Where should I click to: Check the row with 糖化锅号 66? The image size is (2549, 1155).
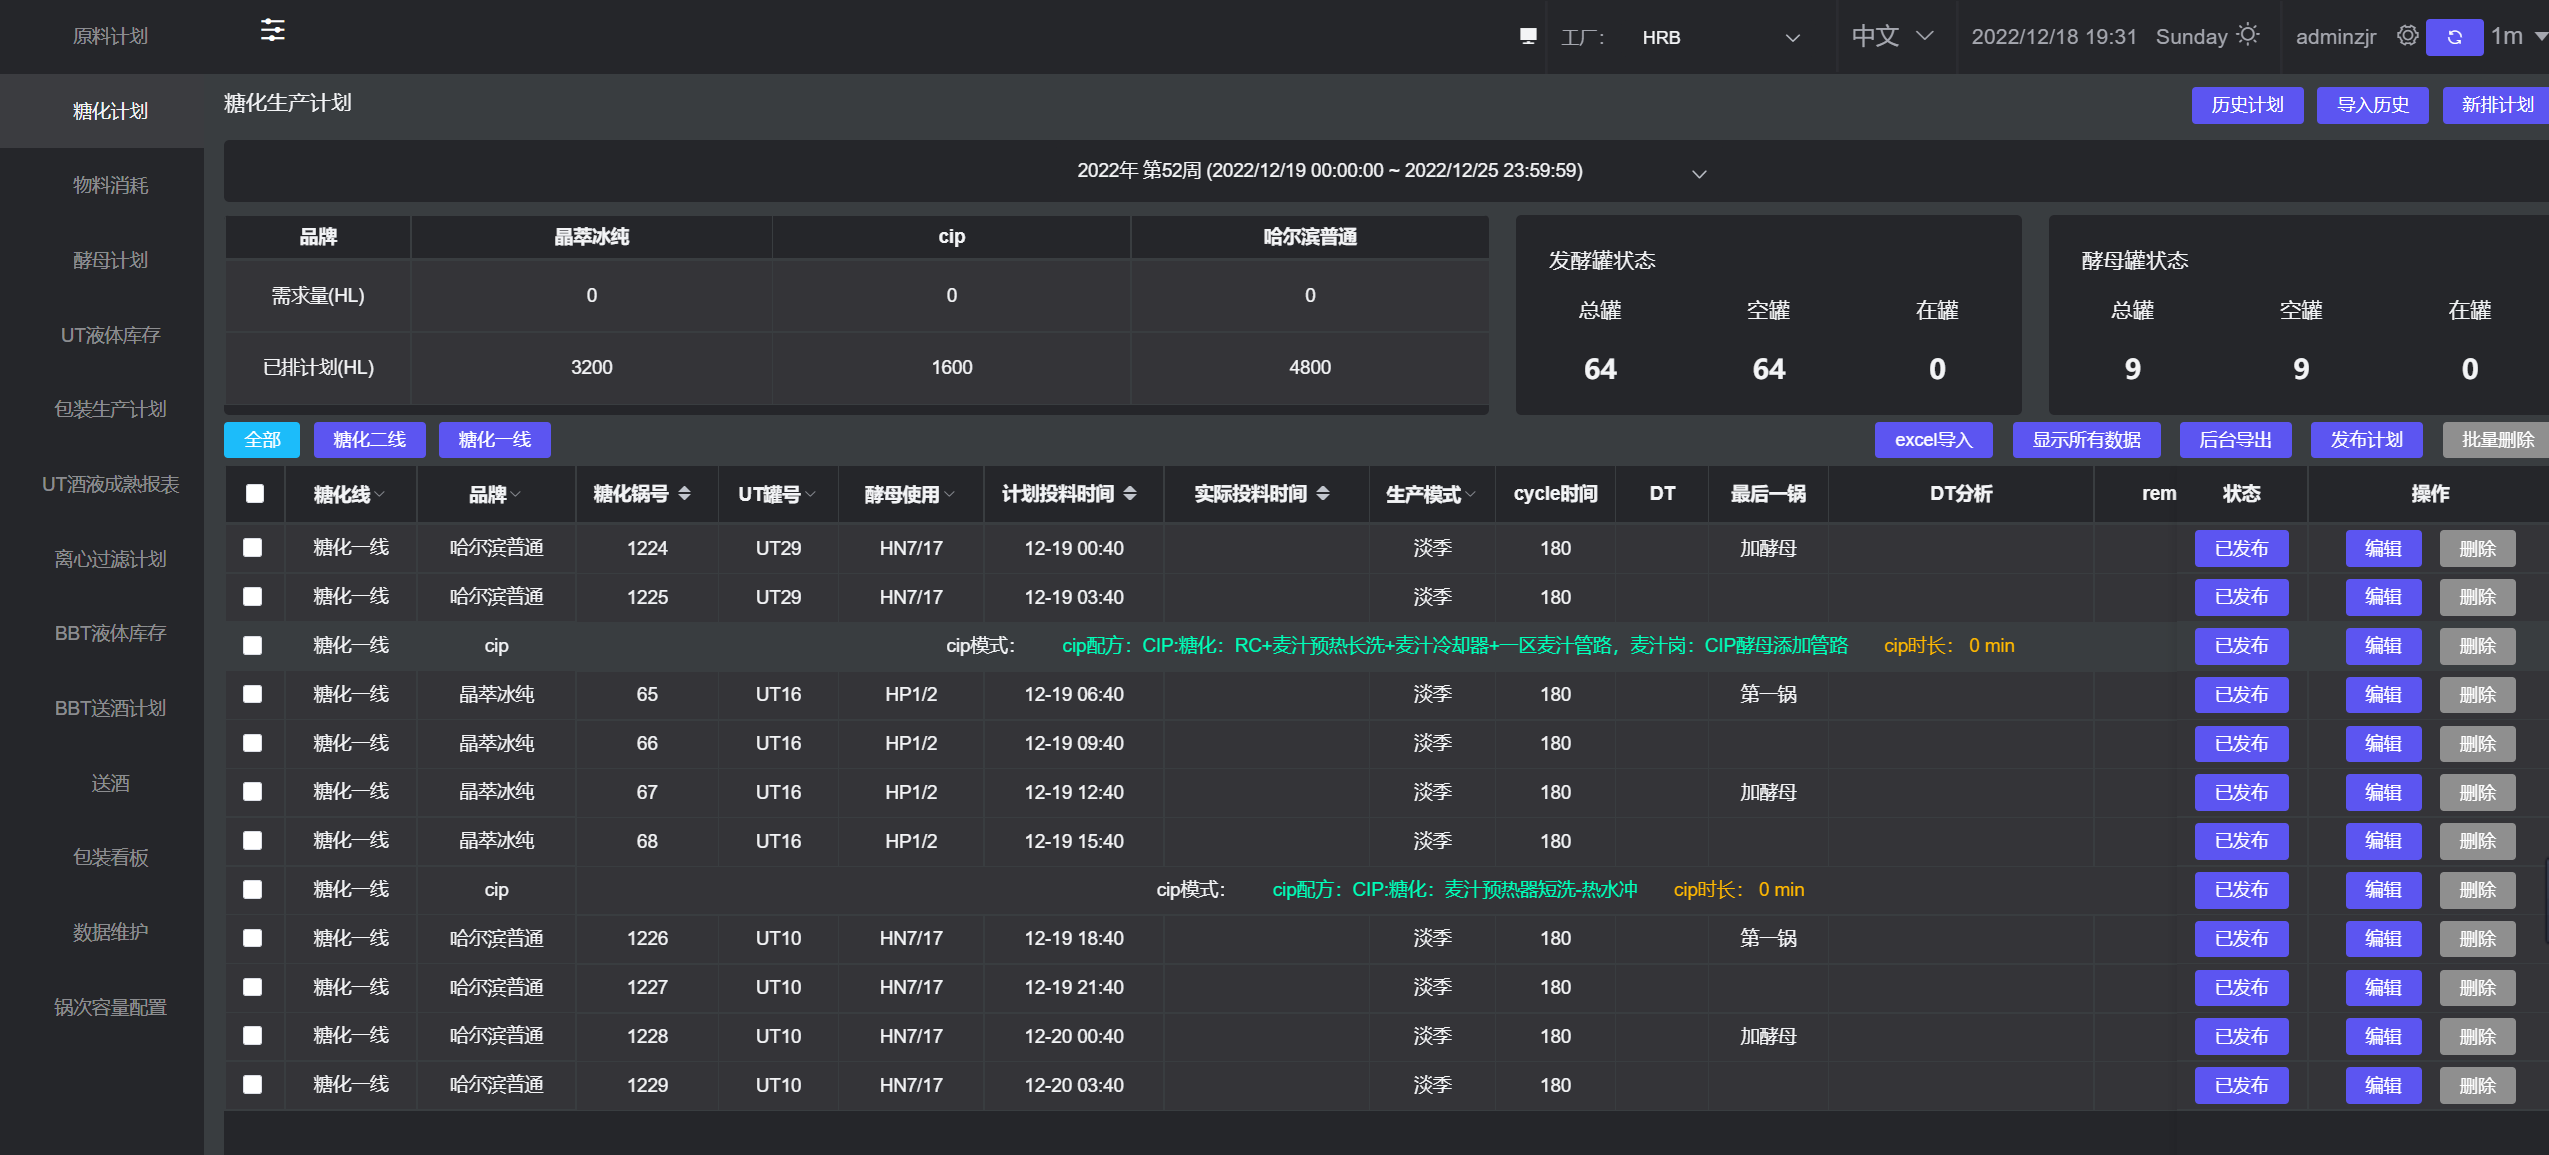click(x=253, y=743)
